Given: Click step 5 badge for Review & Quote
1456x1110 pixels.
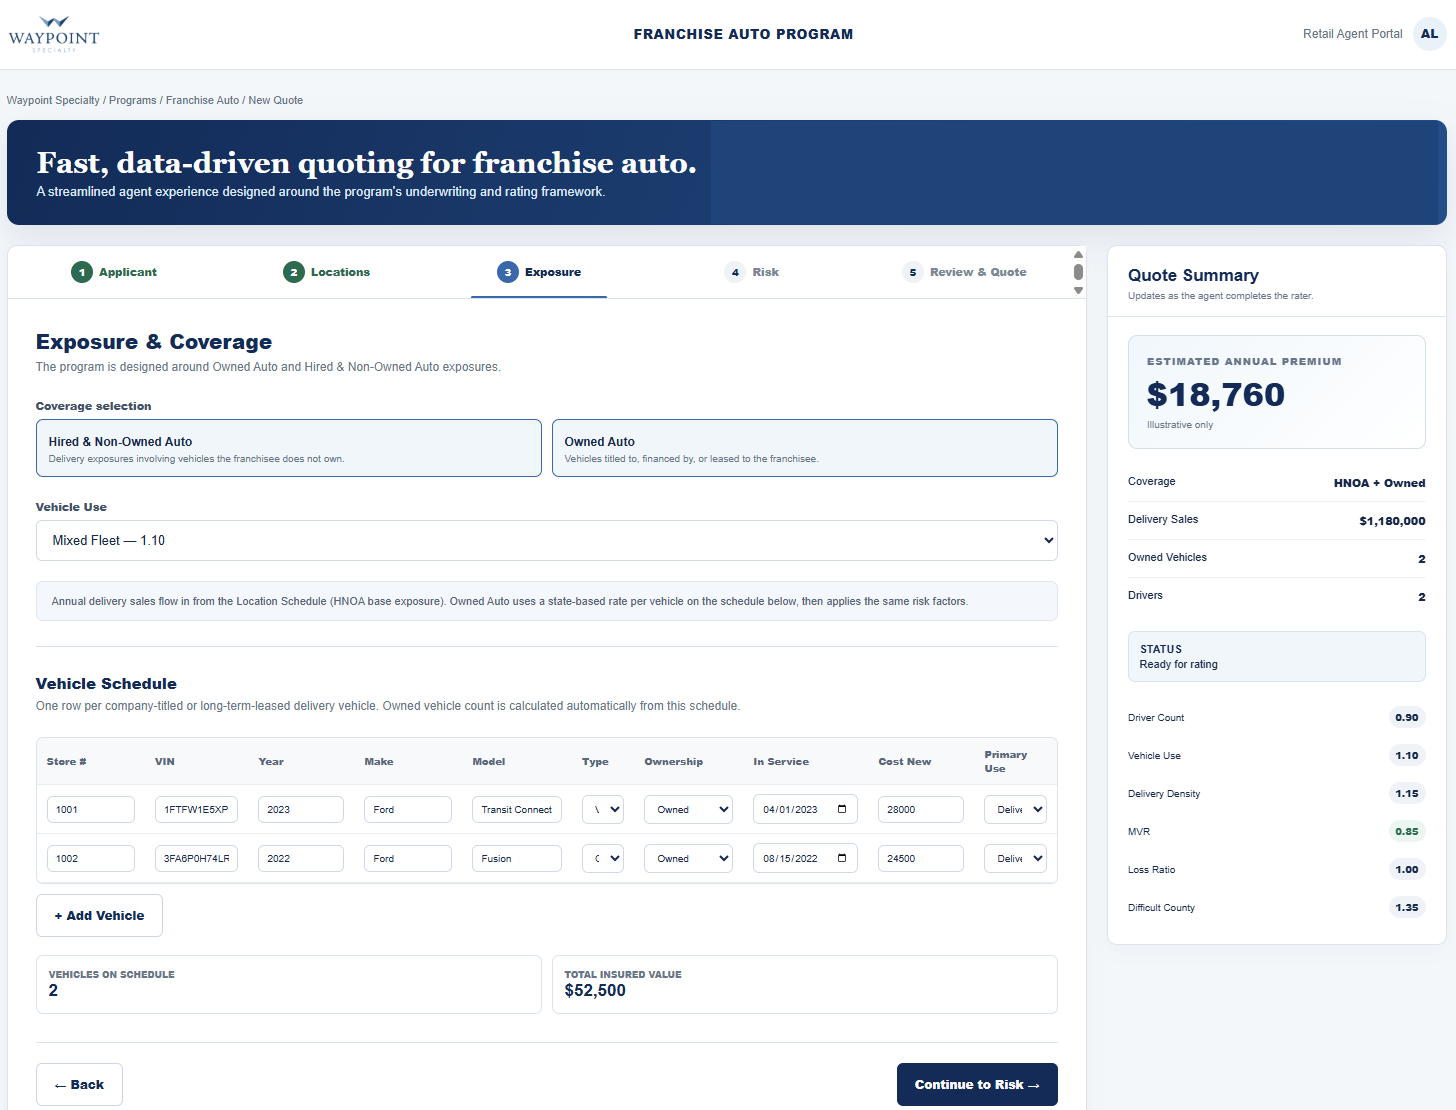Looking at the screenshot, I should (x=913, y=272).
